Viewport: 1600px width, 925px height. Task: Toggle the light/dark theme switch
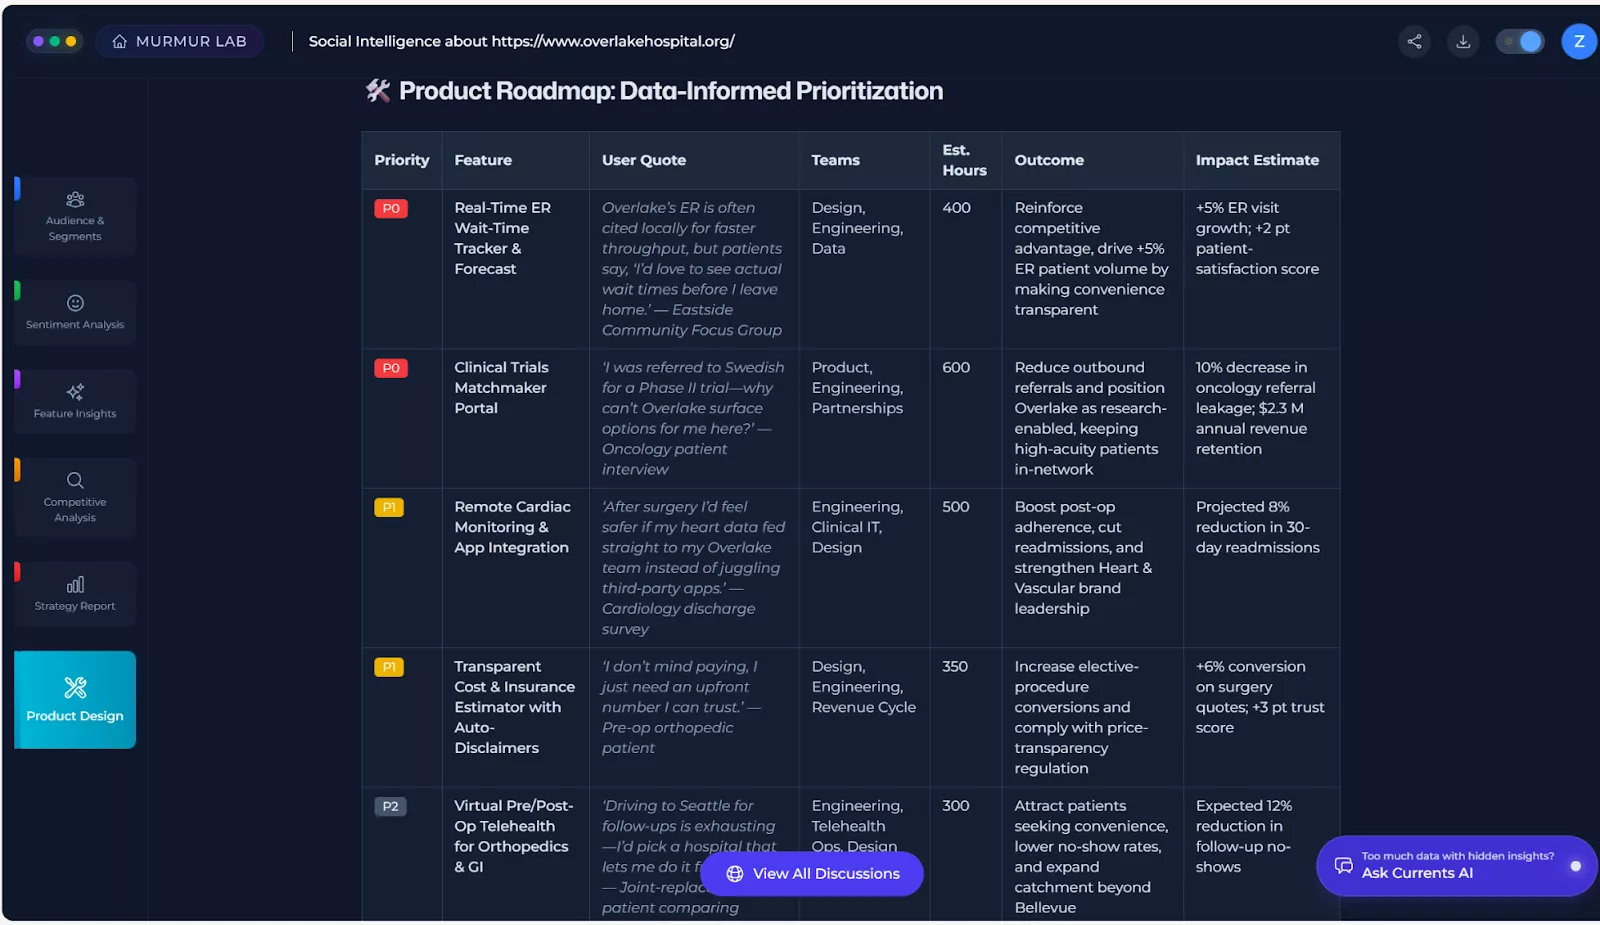point(1520,41)
